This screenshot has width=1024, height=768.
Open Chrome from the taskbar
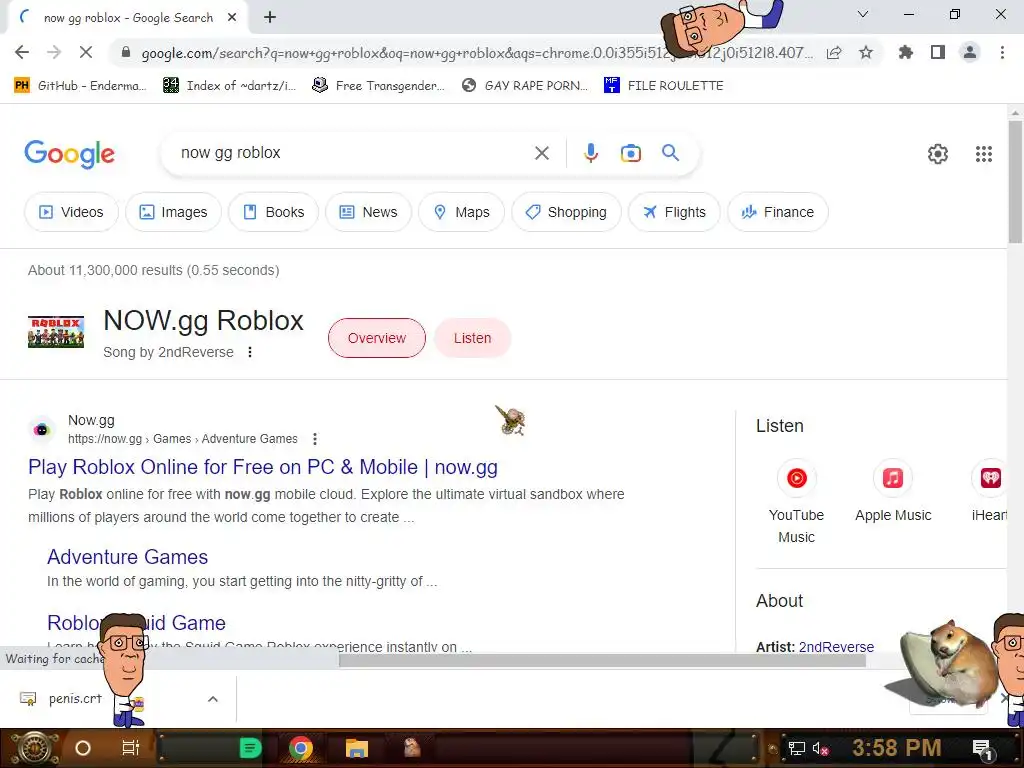click(300, 748)
